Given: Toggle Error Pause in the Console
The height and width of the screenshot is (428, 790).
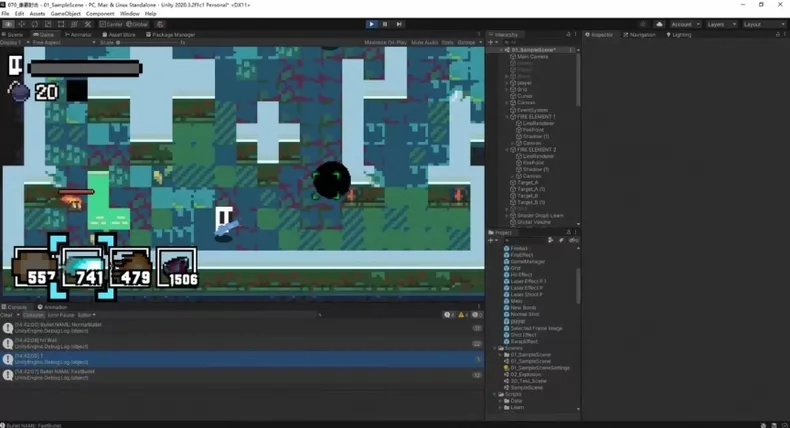Looking at the screenshot, I should click(x=60, y=315).
